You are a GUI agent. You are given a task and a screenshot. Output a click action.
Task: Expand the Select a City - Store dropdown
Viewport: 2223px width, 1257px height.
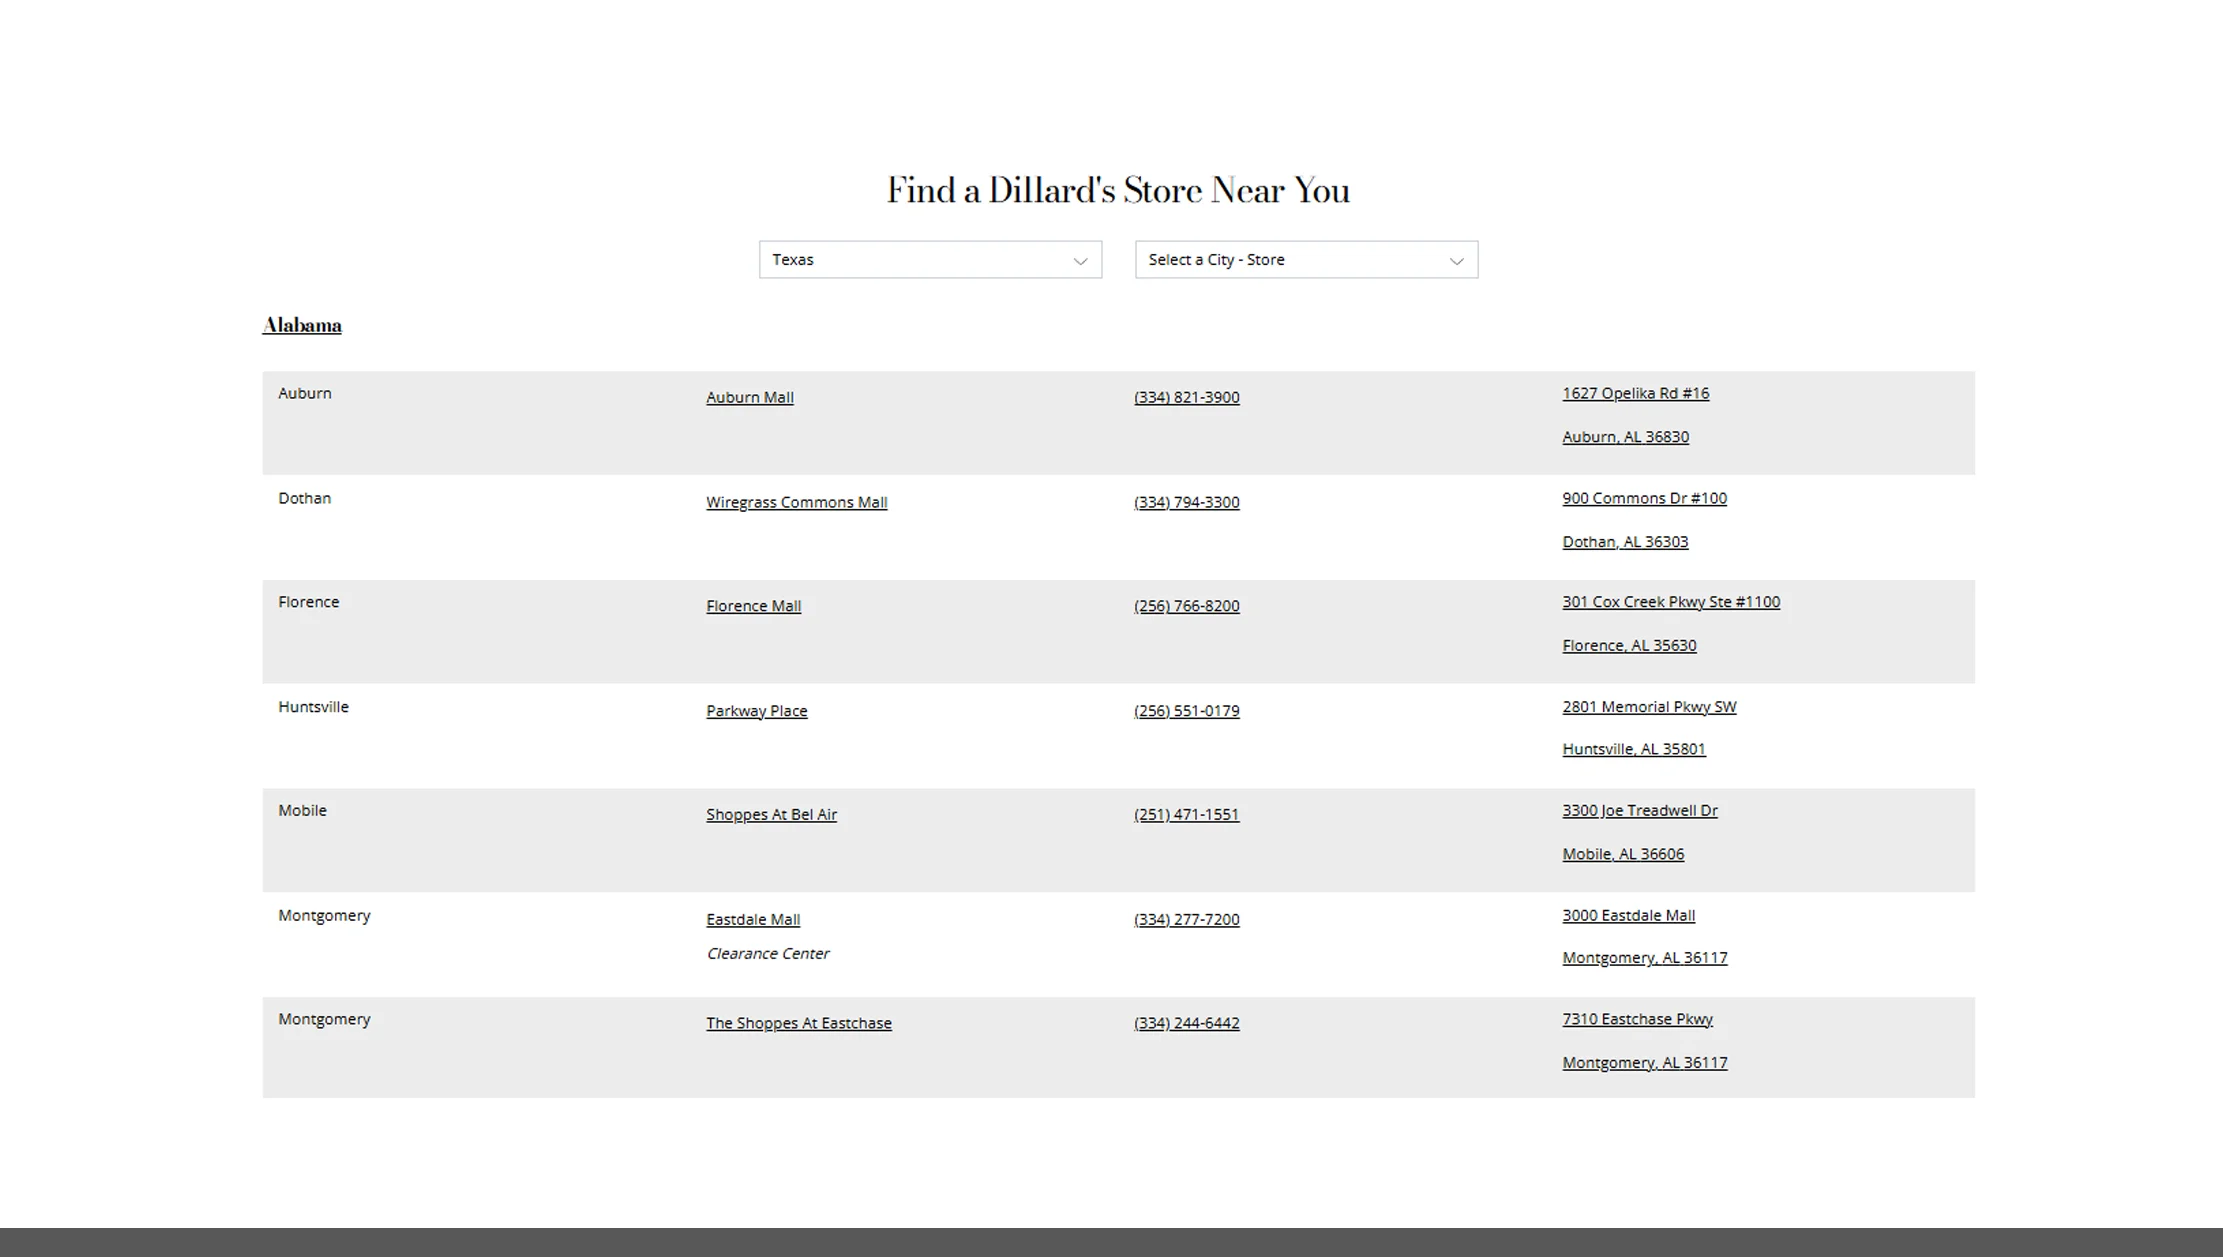coord(1305,259)
